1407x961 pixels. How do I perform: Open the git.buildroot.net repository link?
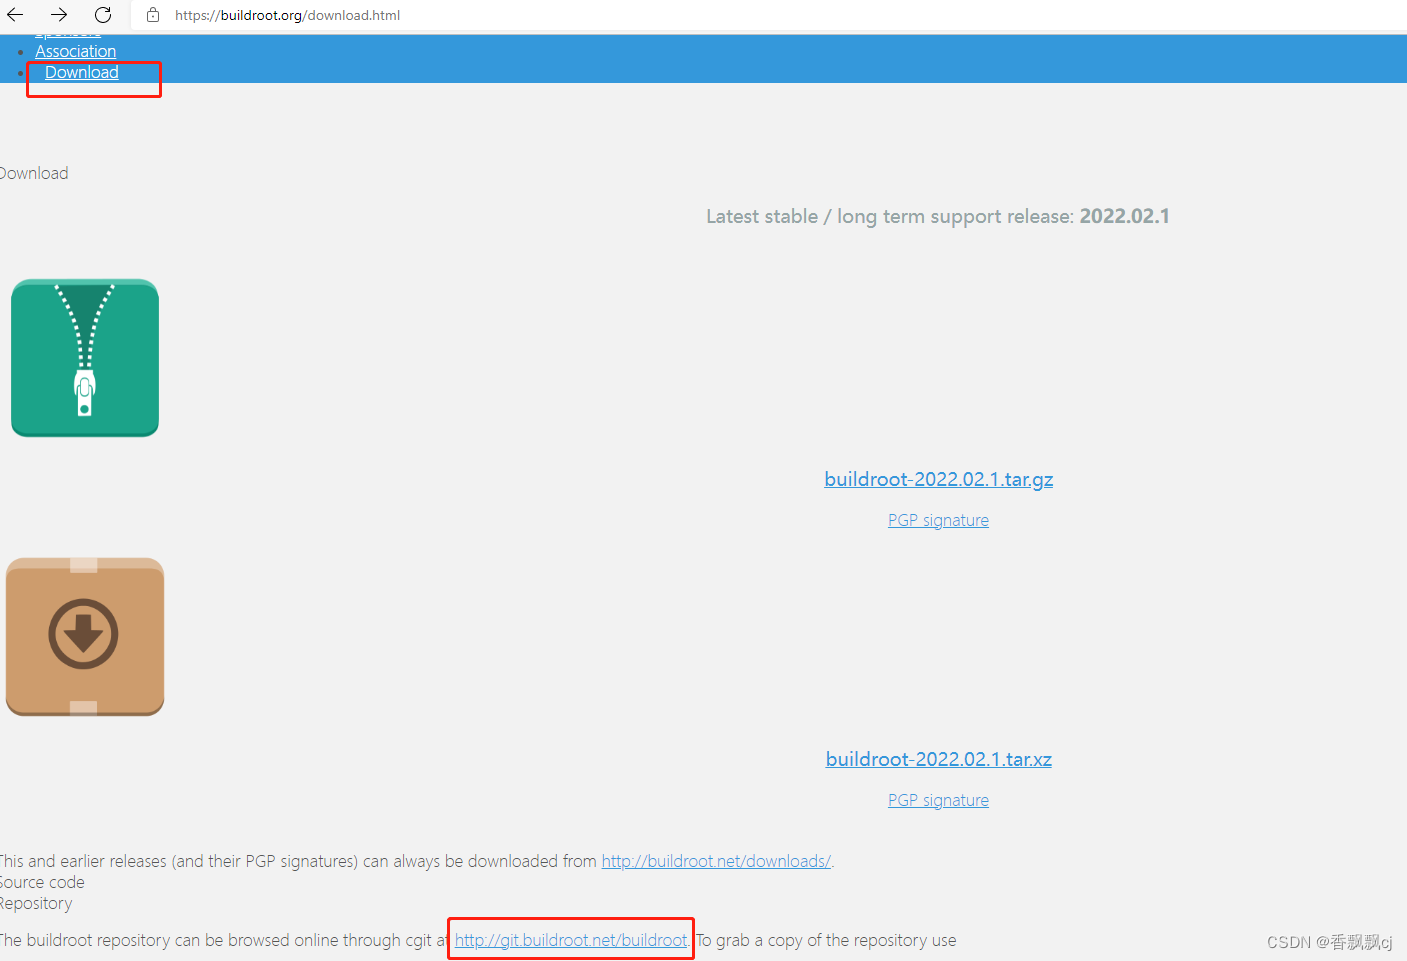pos(570,939)
